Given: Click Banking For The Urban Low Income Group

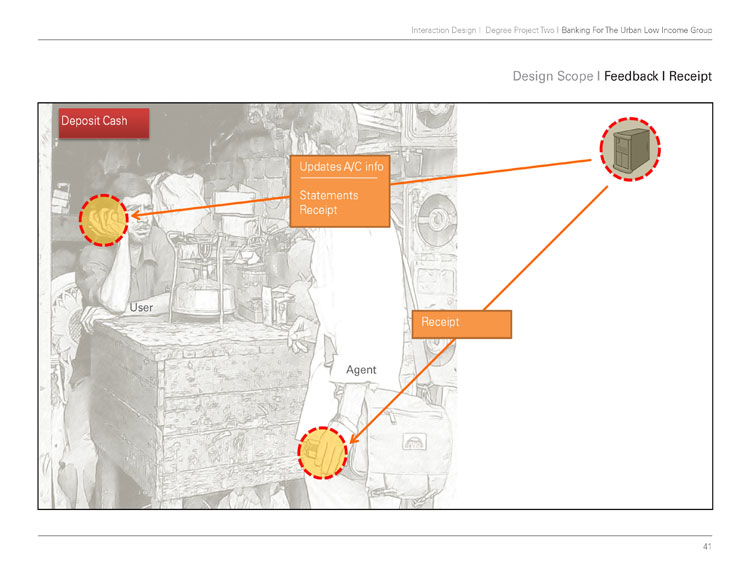Looking at the screenshot, I should (637, 30).
